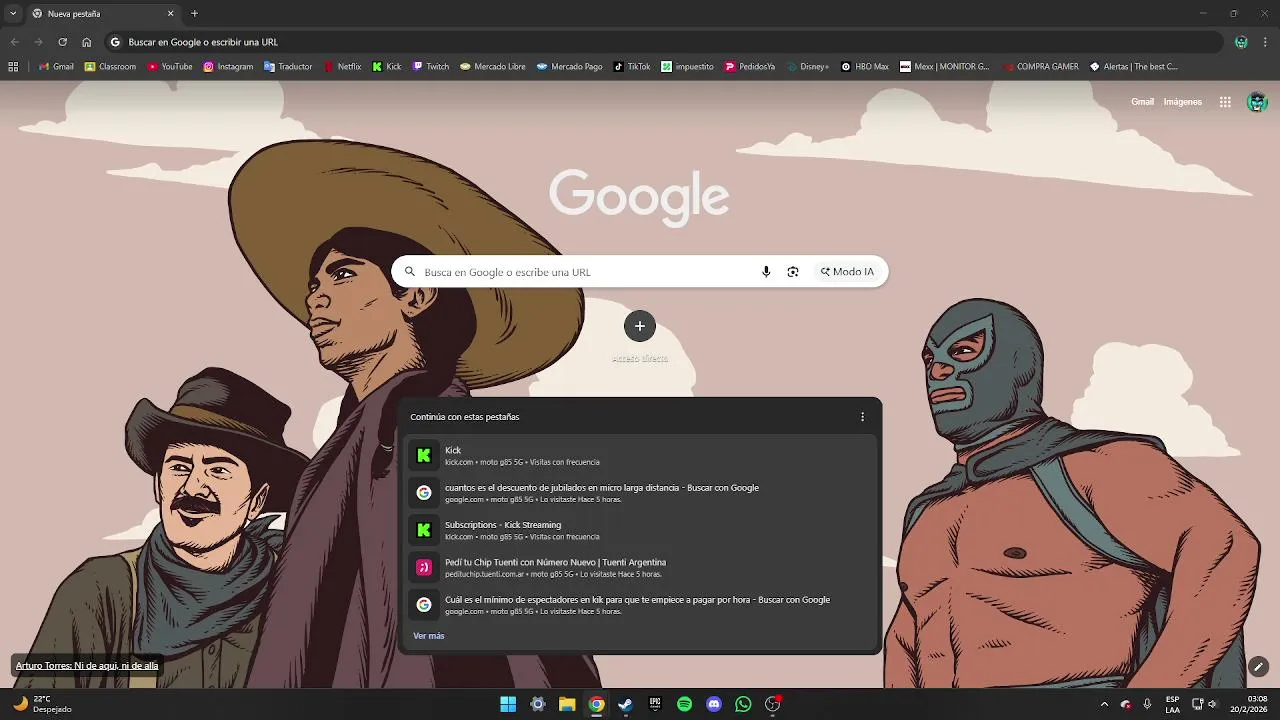Show hidden system tray icons
1280x720 pixels.
click(x=1104, y=704)
